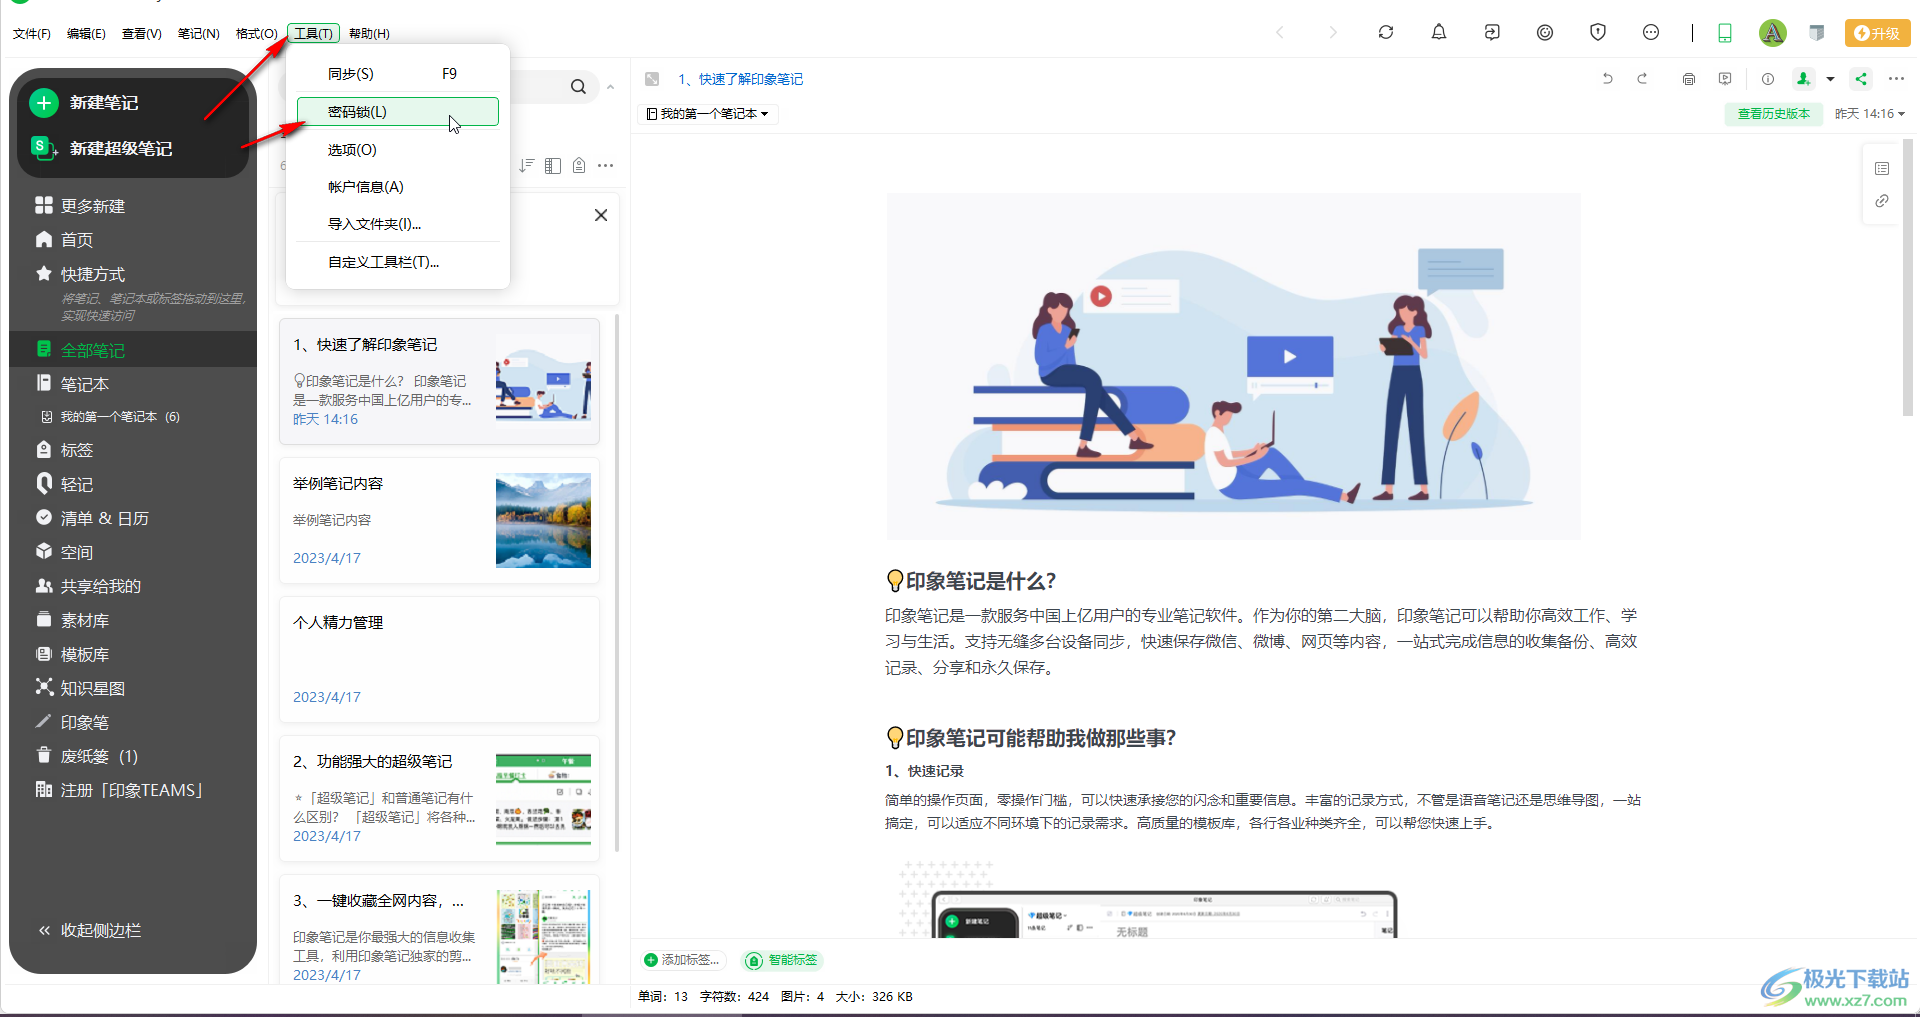The height and width of the screenshot is (1017, 1920).
Task: Click the target focus mode icon
Action: [x=1545, y=33]
